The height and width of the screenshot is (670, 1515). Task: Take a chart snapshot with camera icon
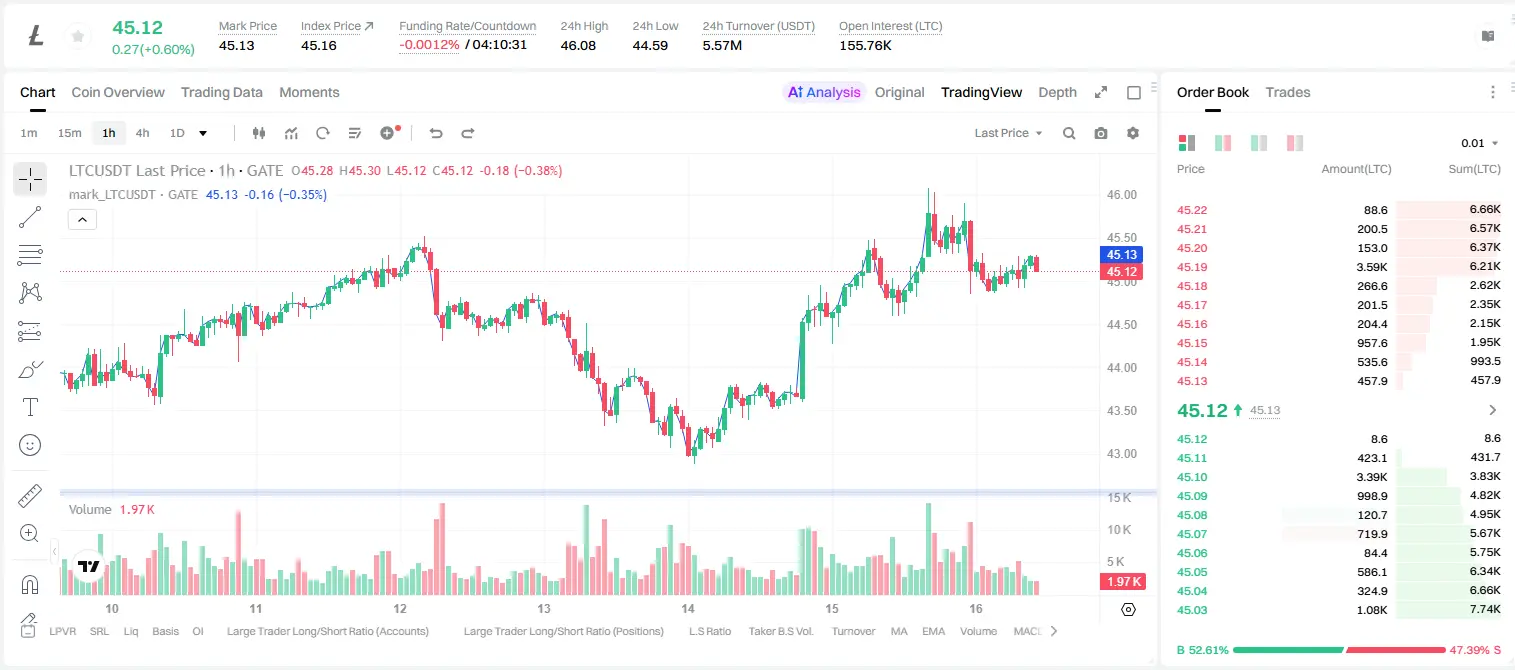(x=1101, y=133)
